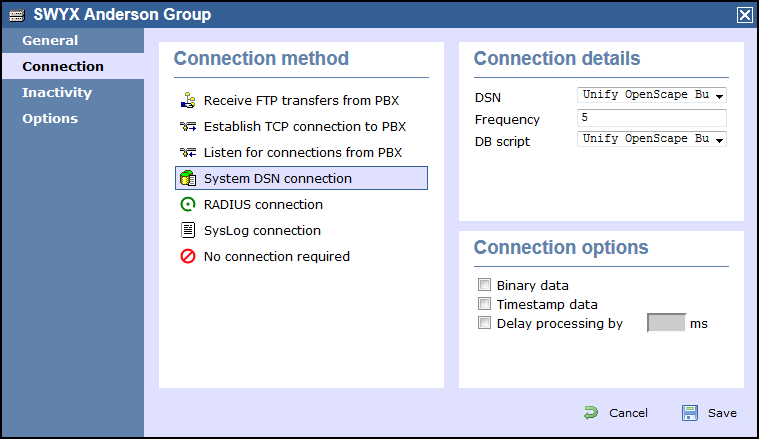Click the PBX device icon in title bar
759x439 pixels.
tap(17, 15)
